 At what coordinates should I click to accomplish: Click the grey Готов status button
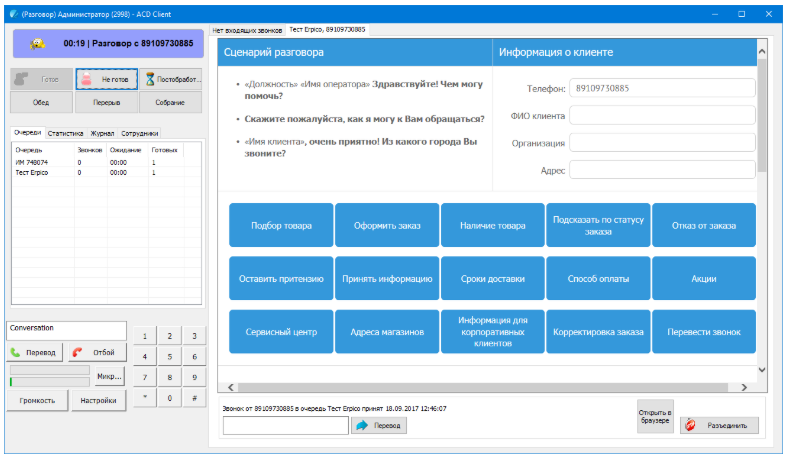42,79
